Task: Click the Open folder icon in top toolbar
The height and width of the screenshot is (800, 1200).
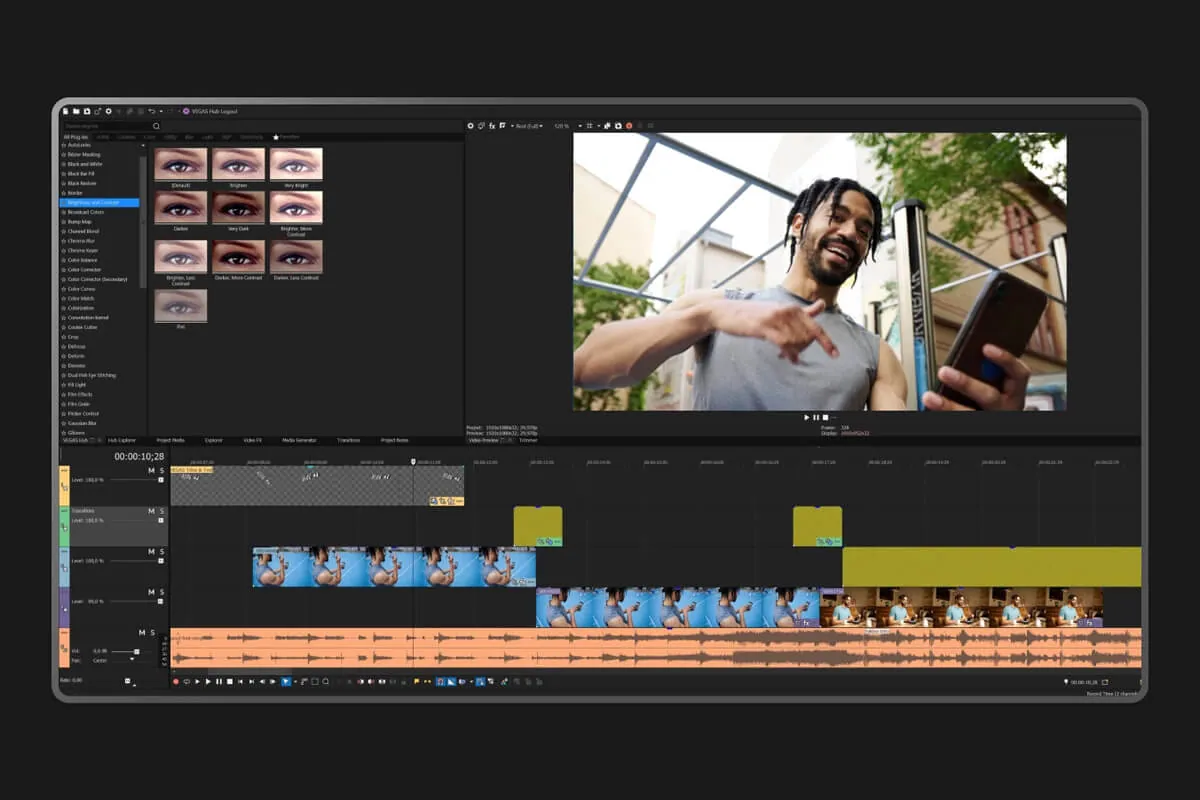Action: (x=76, y=111)
